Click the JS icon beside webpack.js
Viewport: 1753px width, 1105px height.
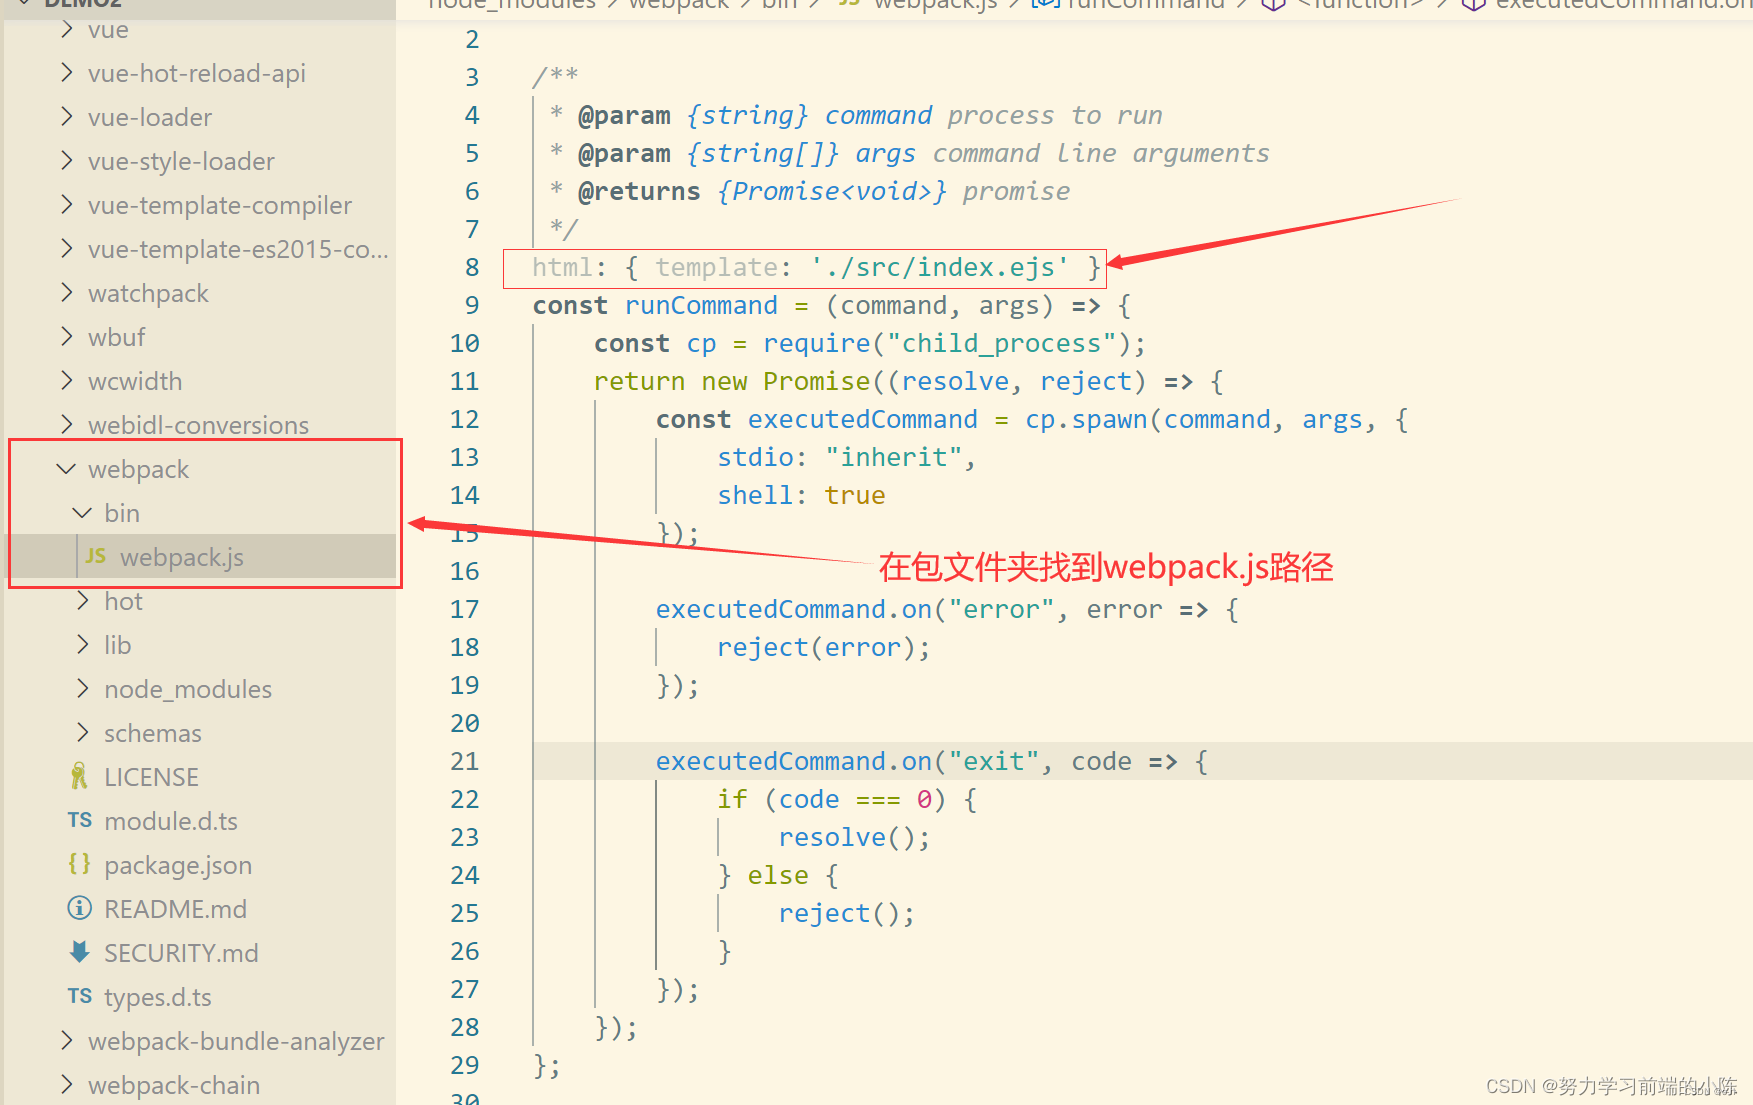pyautogui.click(x=95, y=557)
